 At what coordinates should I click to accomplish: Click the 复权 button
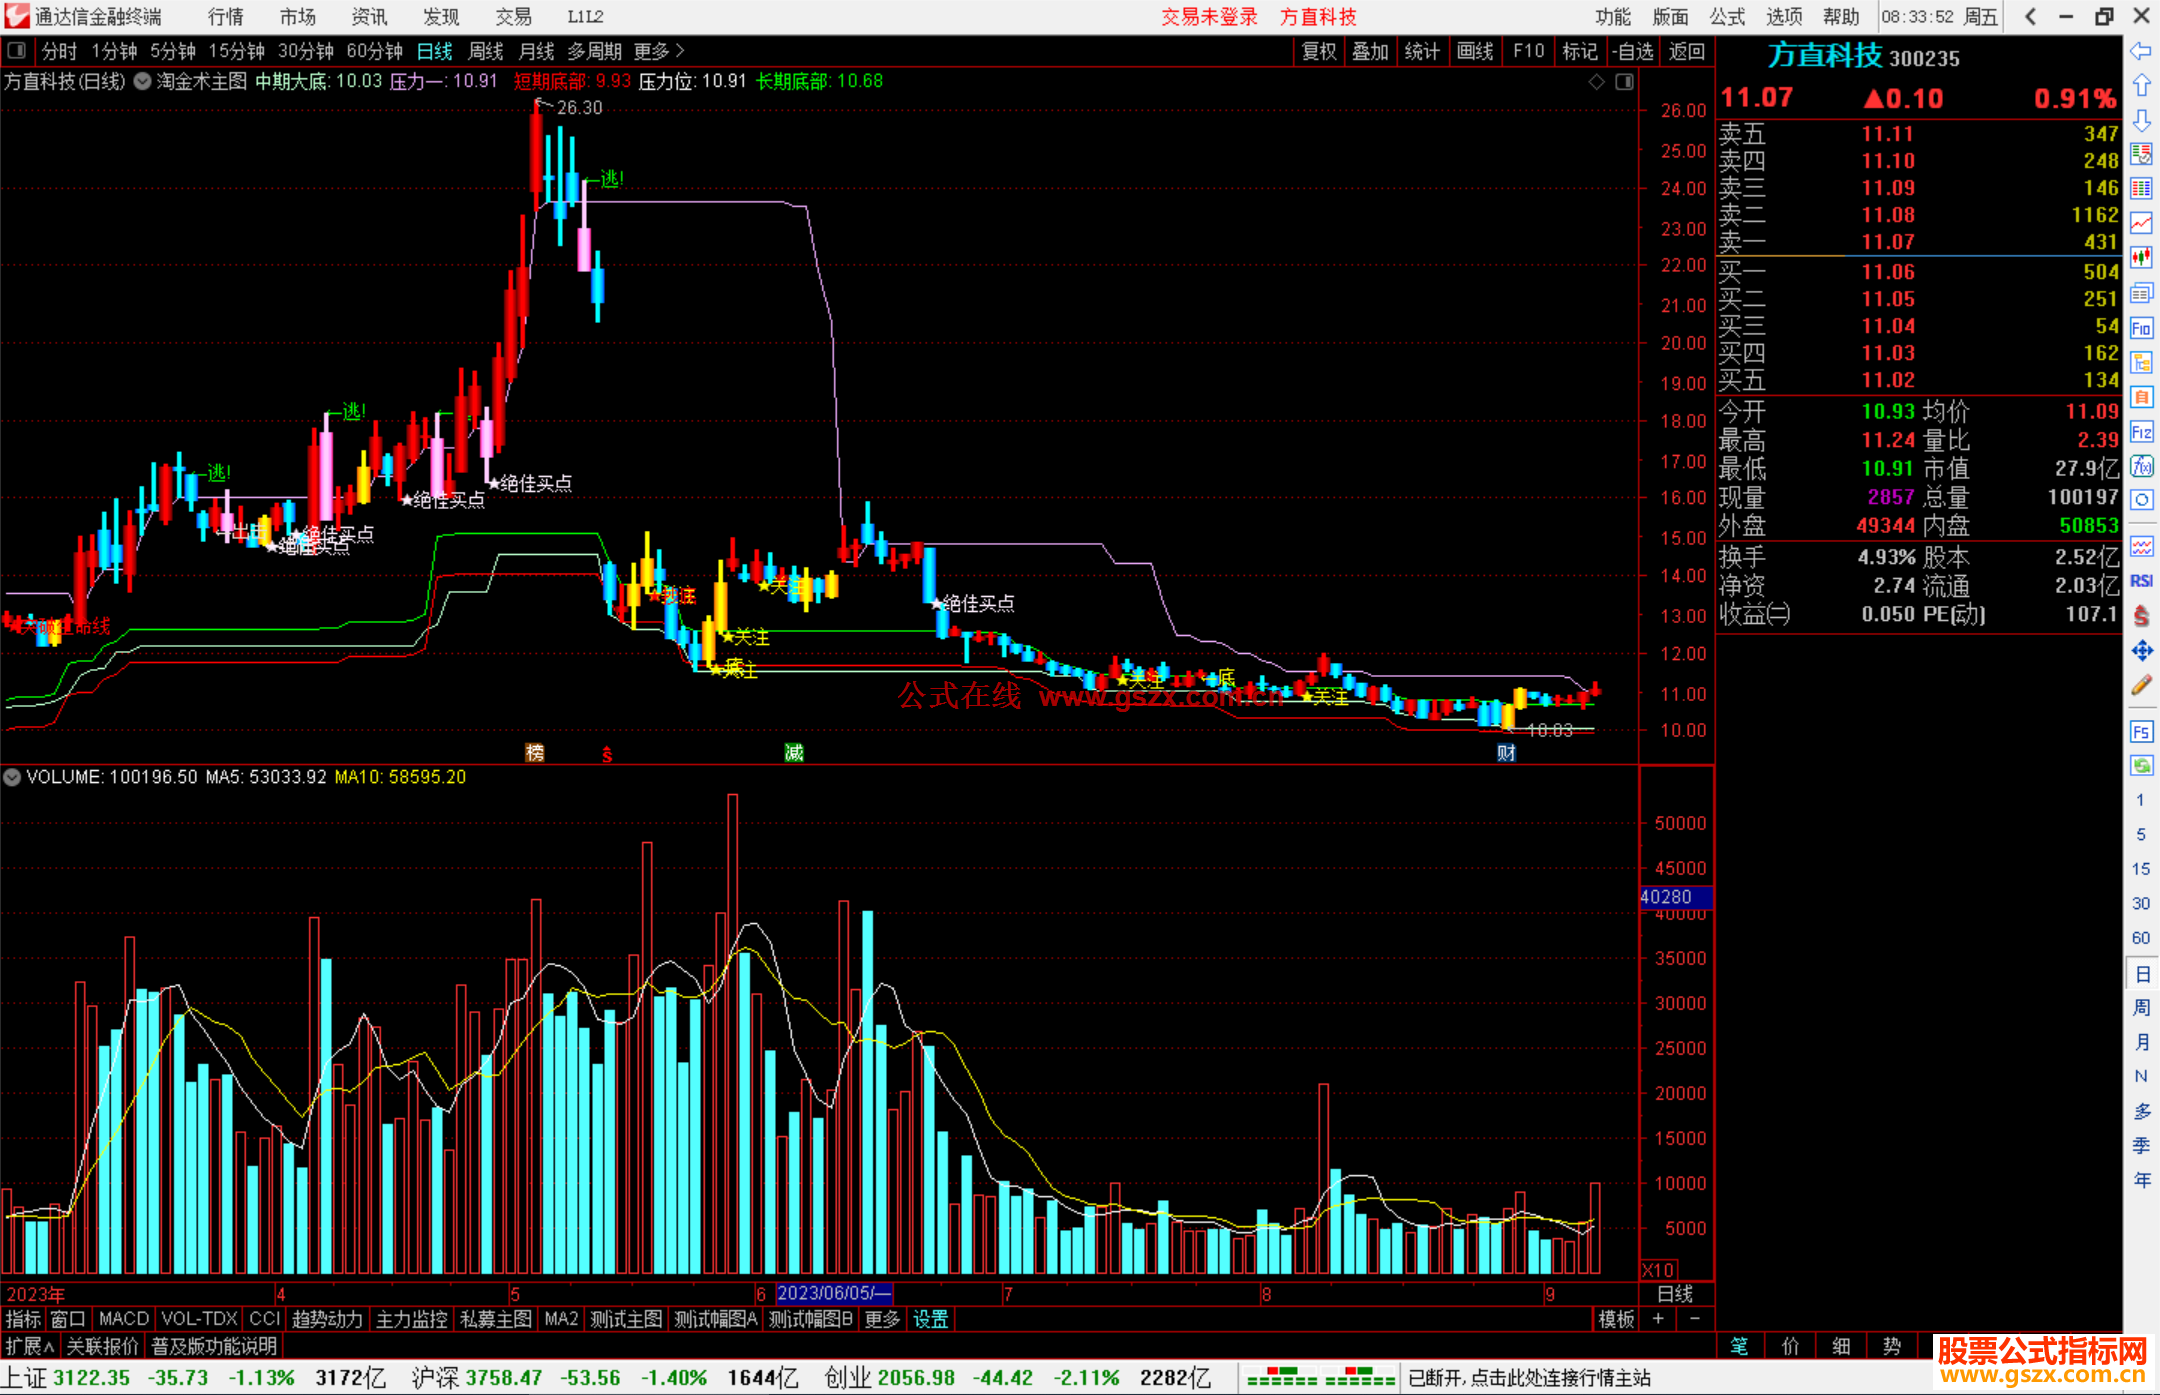[x=1318, y=51]
